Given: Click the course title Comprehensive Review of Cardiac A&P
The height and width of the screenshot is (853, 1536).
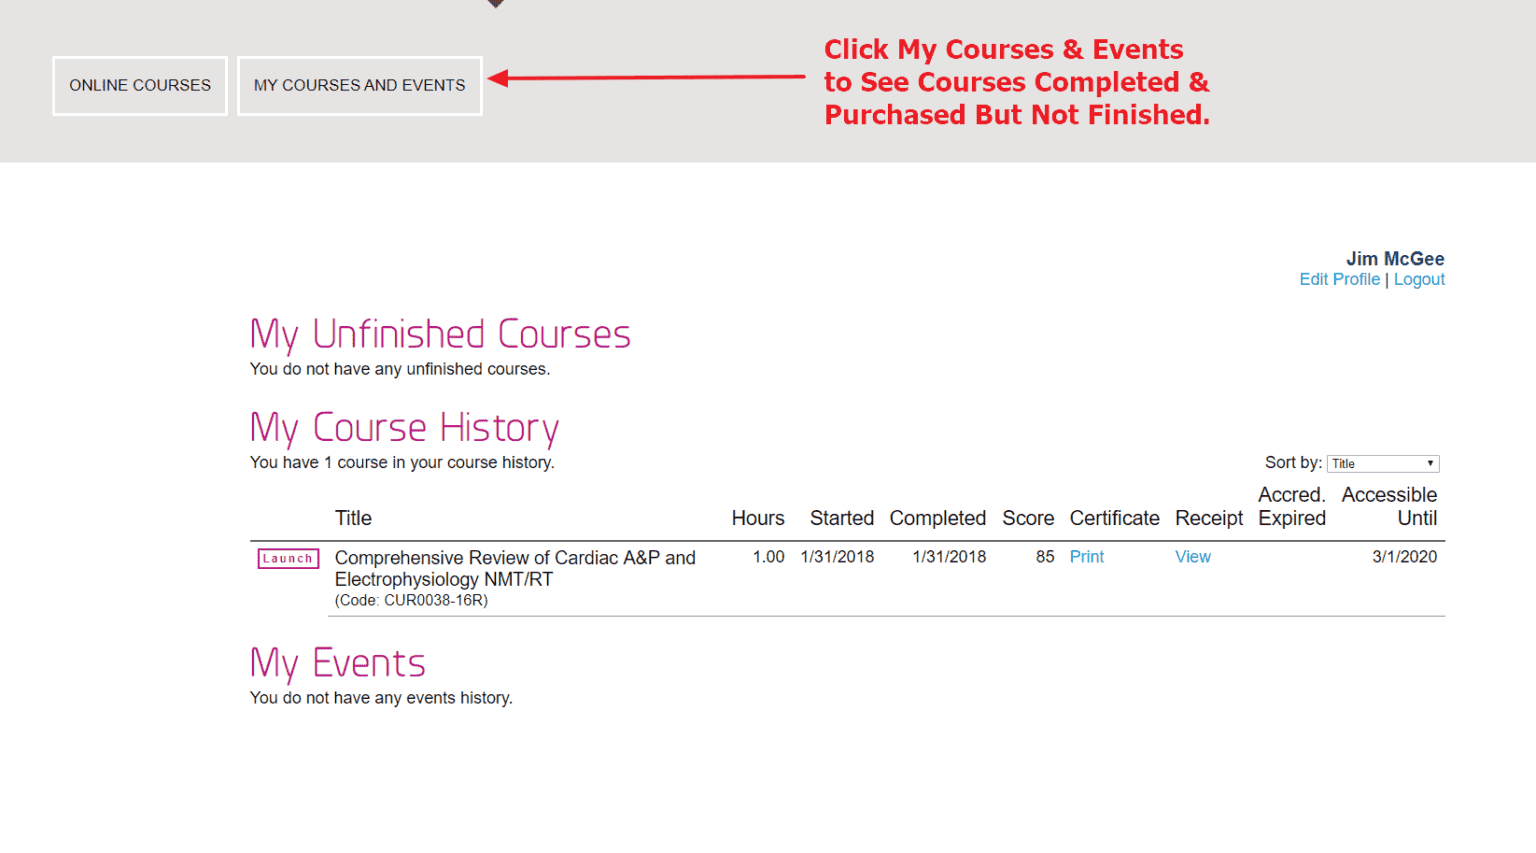Looking at the screenshot, I should [x=514, y=557].
